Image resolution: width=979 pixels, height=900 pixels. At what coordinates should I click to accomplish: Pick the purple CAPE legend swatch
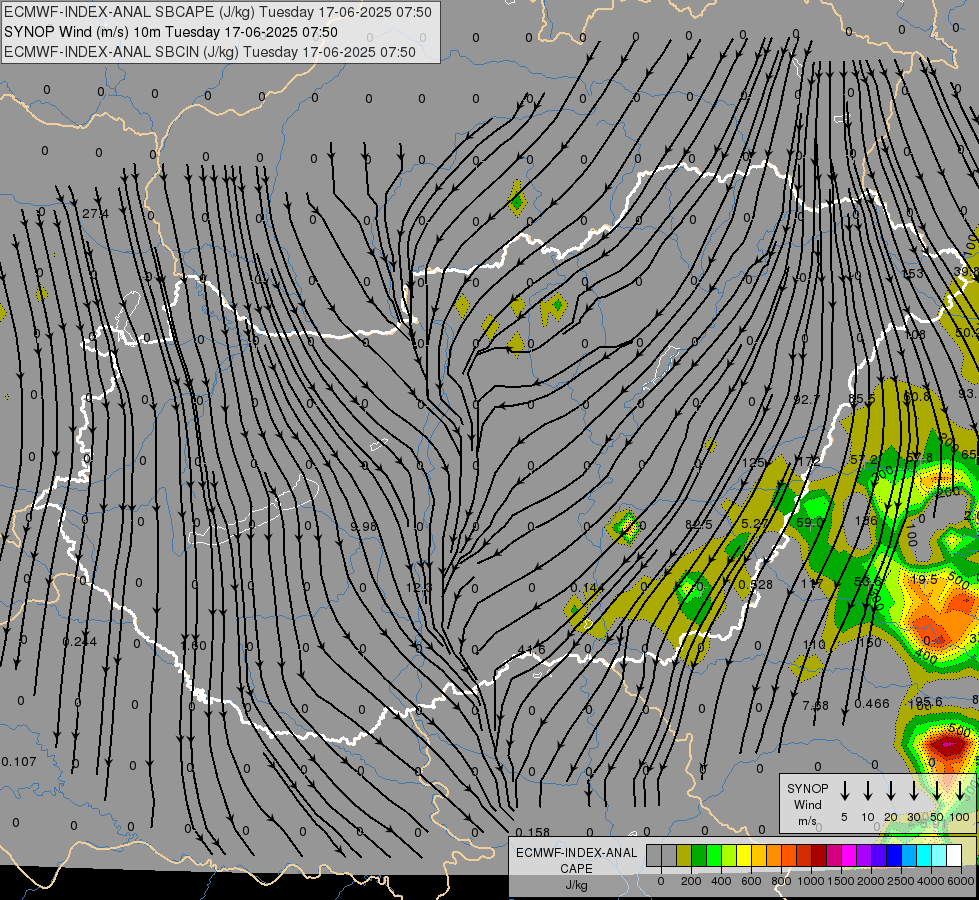tap(863, 855)
